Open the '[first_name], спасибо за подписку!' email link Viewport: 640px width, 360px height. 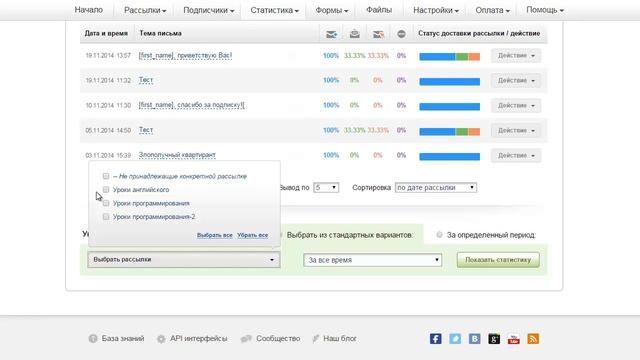click(x=191, y=105)
